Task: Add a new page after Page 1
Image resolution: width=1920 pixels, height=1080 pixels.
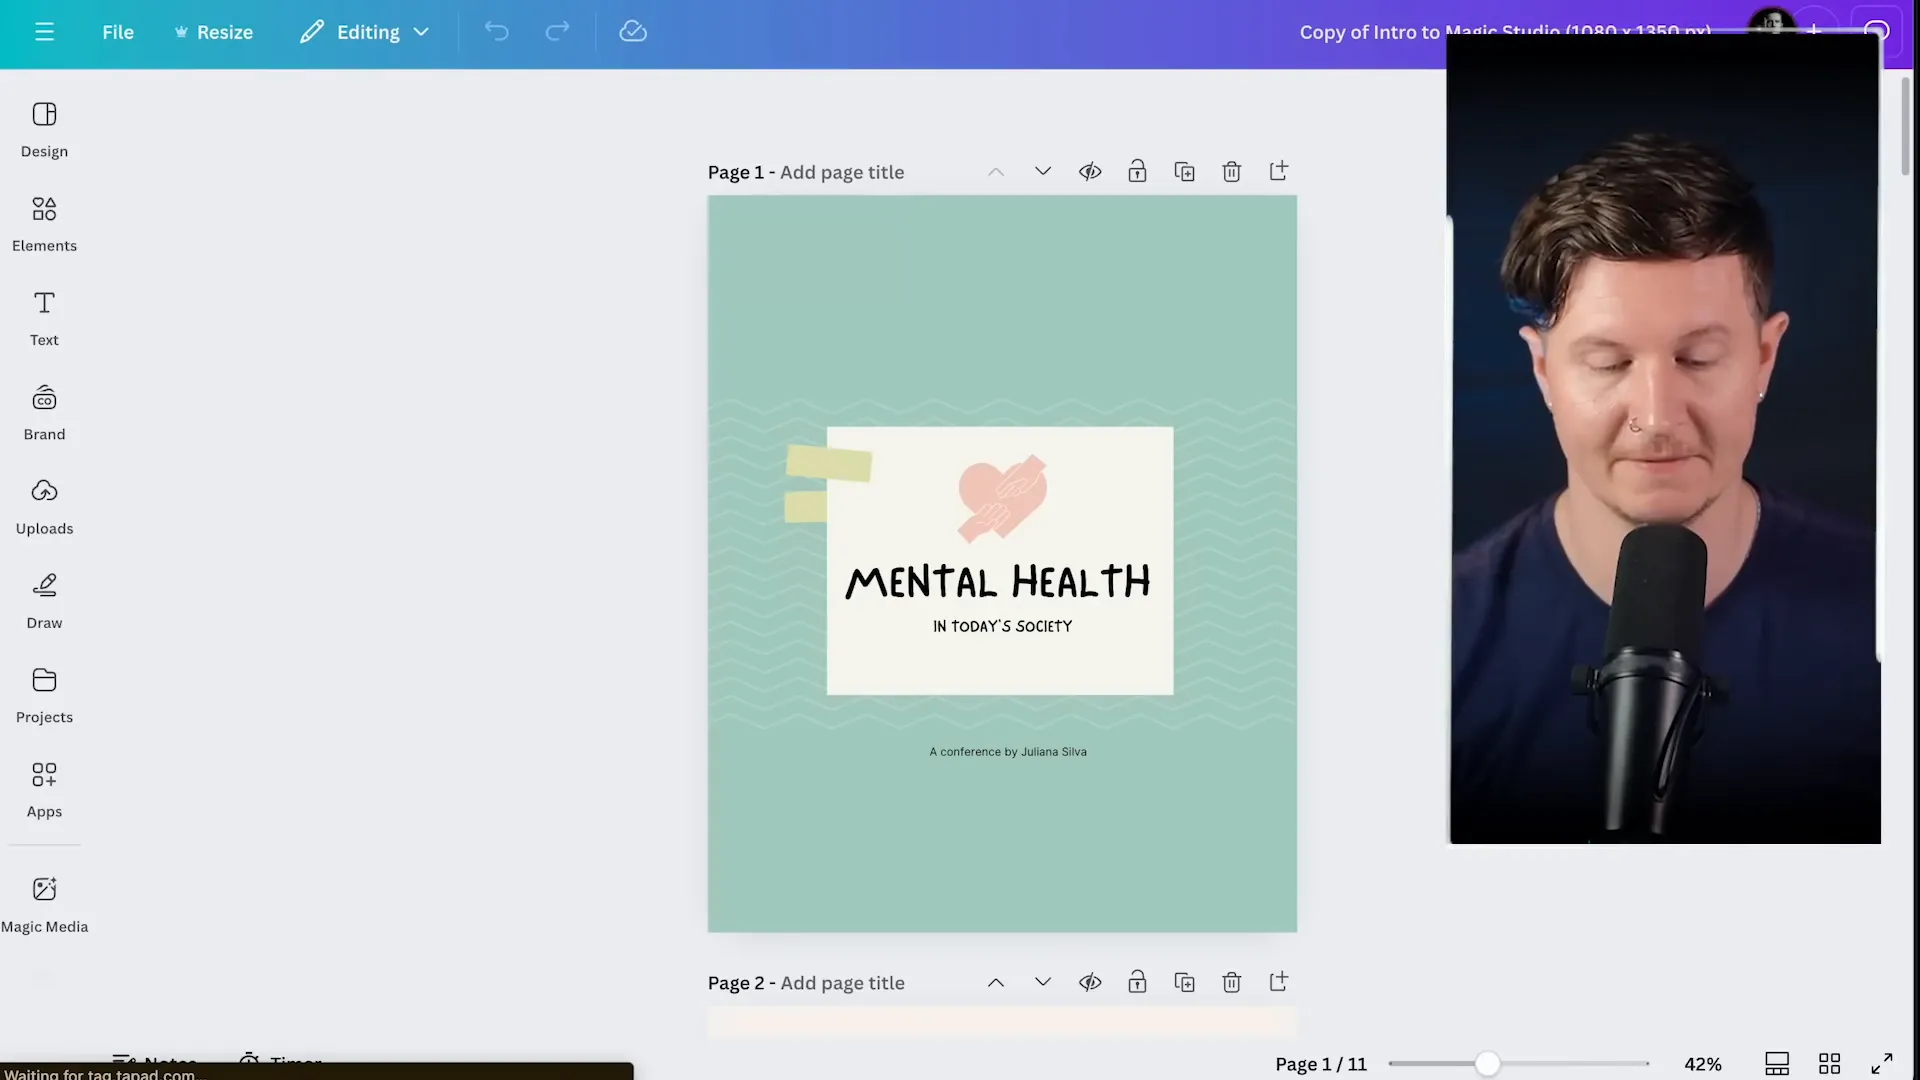Action: pos(1279,171)
